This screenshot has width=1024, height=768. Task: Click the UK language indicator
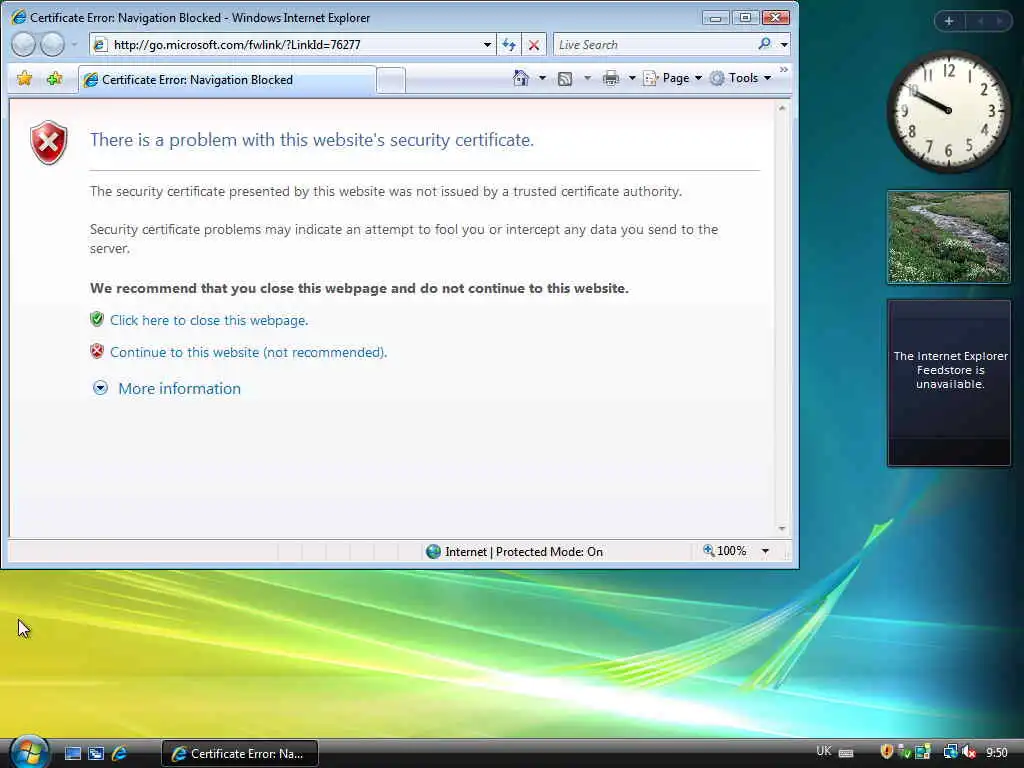824,751
